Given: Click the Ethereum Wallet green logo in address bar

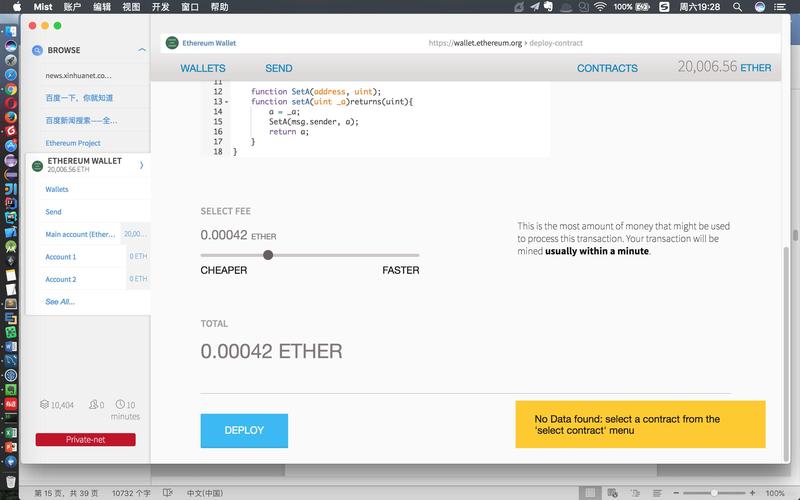Looking at the screenshot, I should point(172,43).
